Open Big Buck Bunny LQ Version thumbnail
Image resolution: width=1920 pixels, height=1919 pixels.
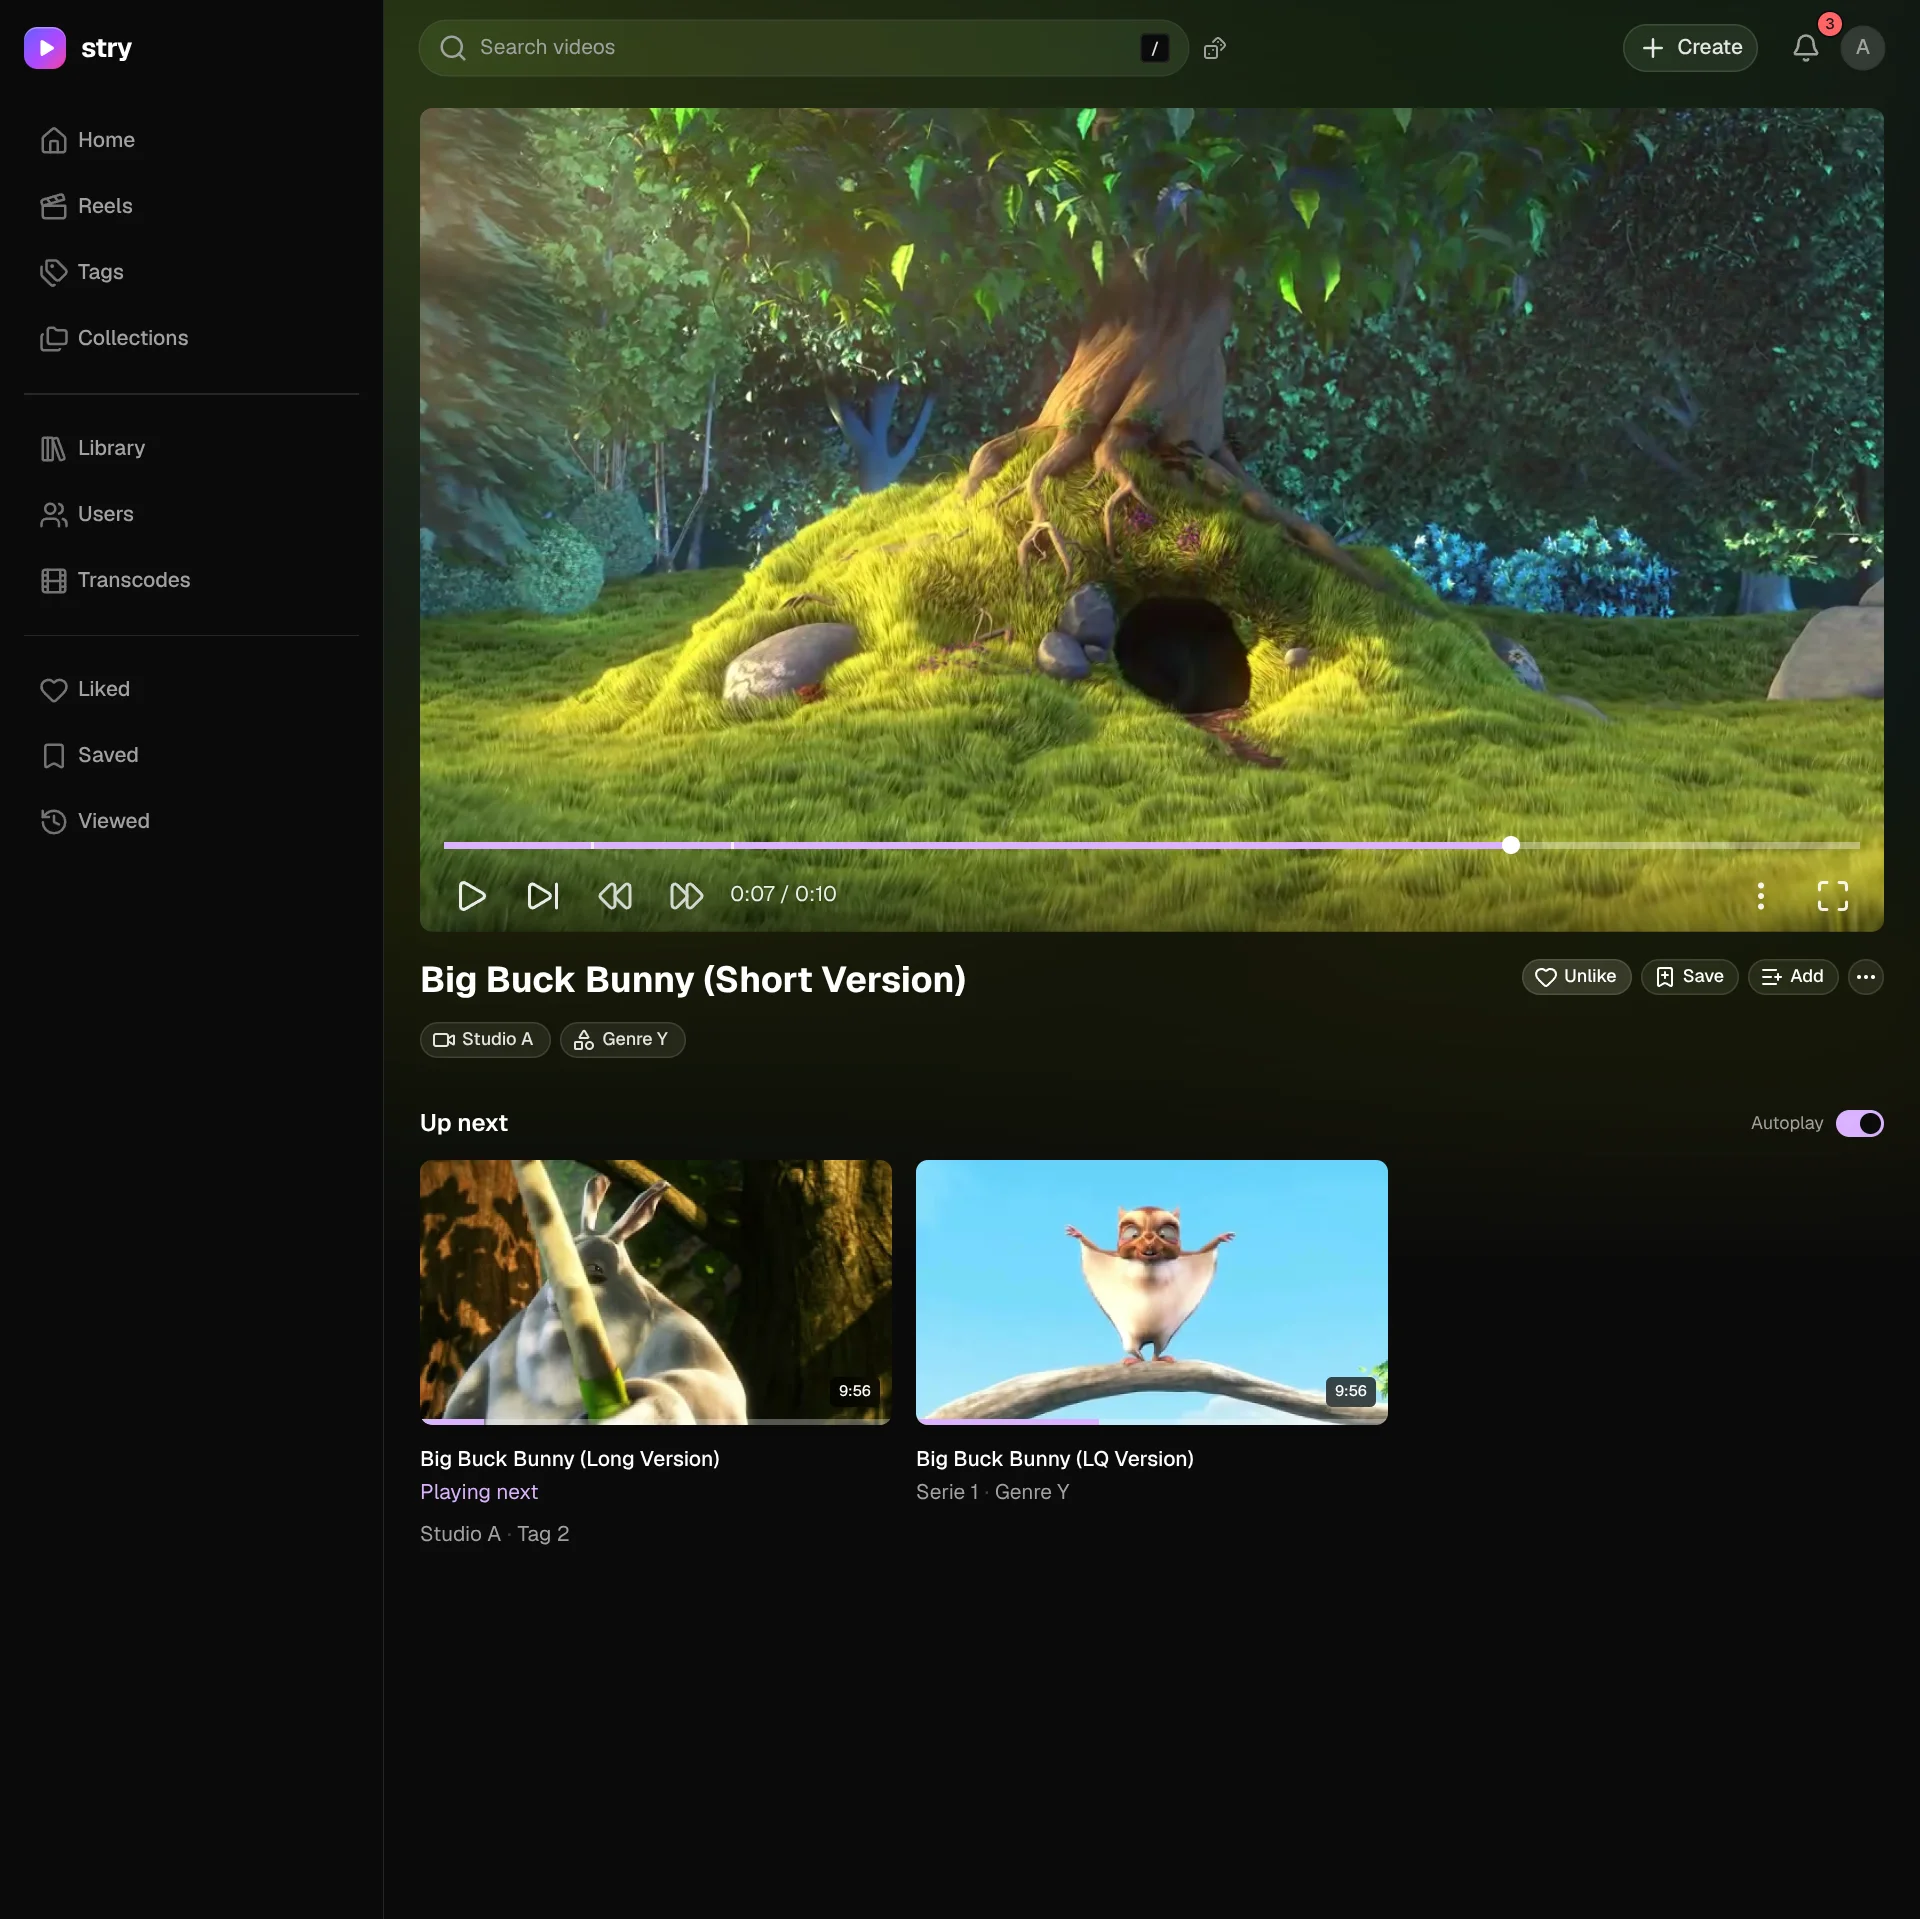1151,1292
